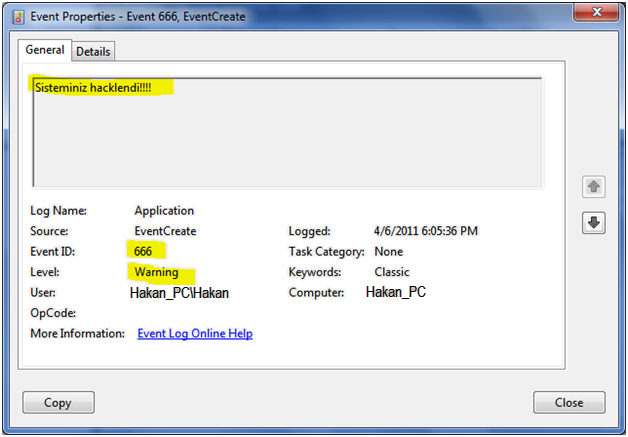Click the Source value EventCreate

pyautogui.click(x=165, y=231)
